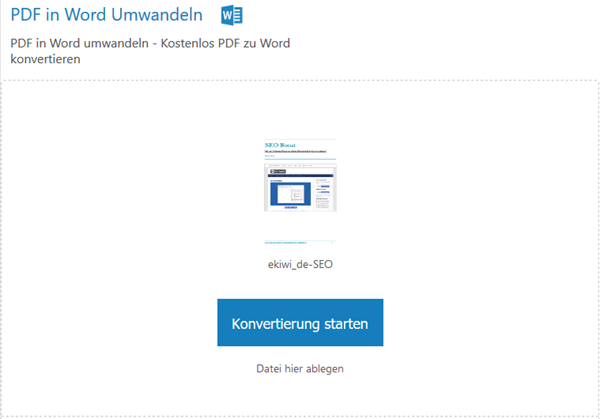Viewport: 600px width, 419px height.
Task: Open the PDF in Word Umwandeln heading
Action: pos(106,15)
